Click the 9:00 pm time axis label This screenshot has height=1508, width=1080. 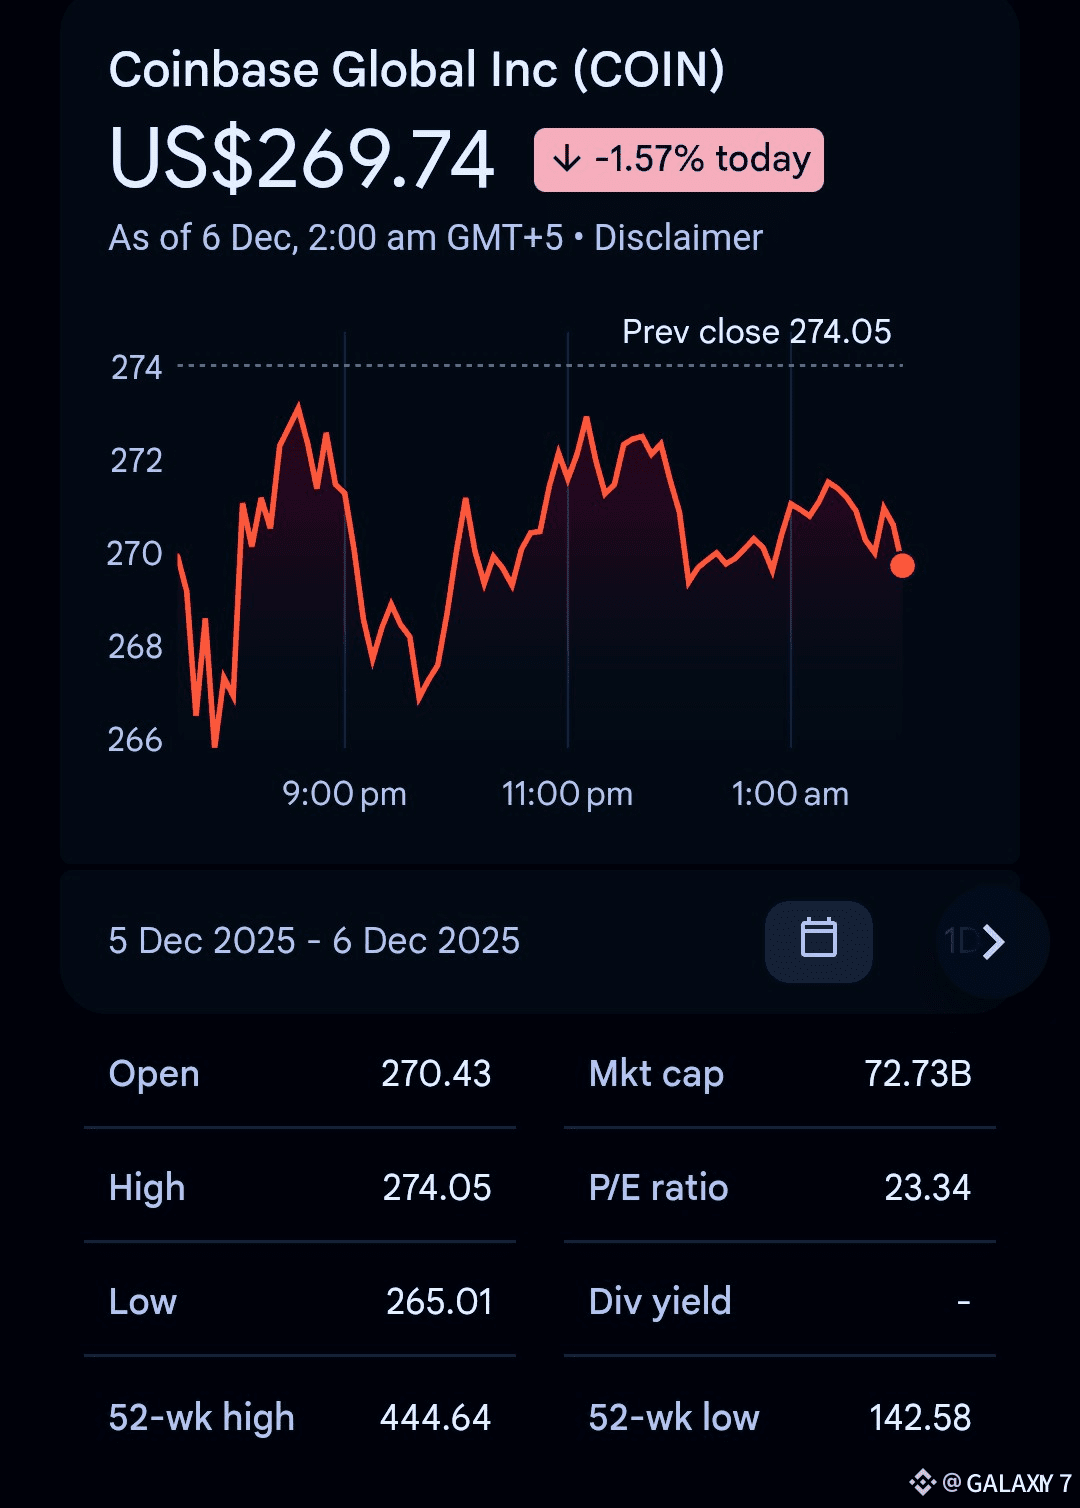pos(344,794)
